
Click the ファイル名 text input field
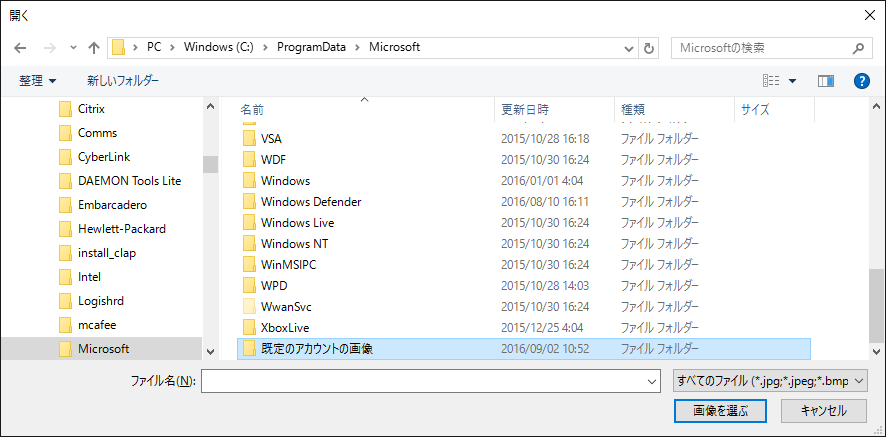(430, 380)
